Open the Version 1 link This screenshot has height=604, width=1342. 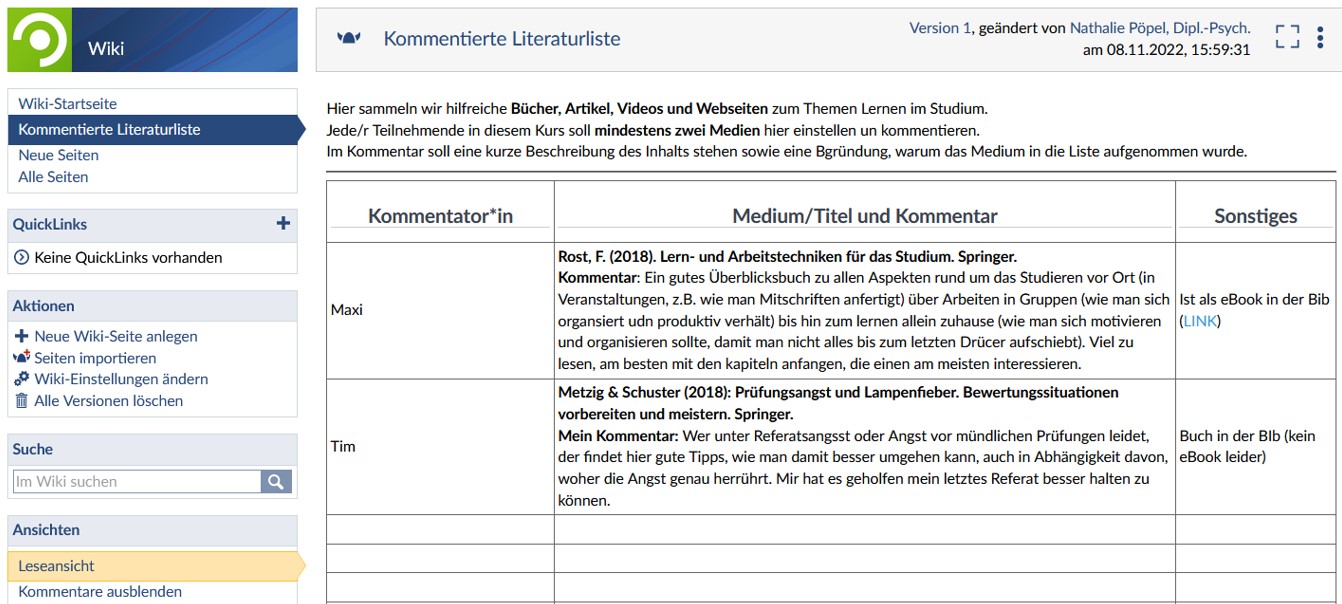coord(939,28)
